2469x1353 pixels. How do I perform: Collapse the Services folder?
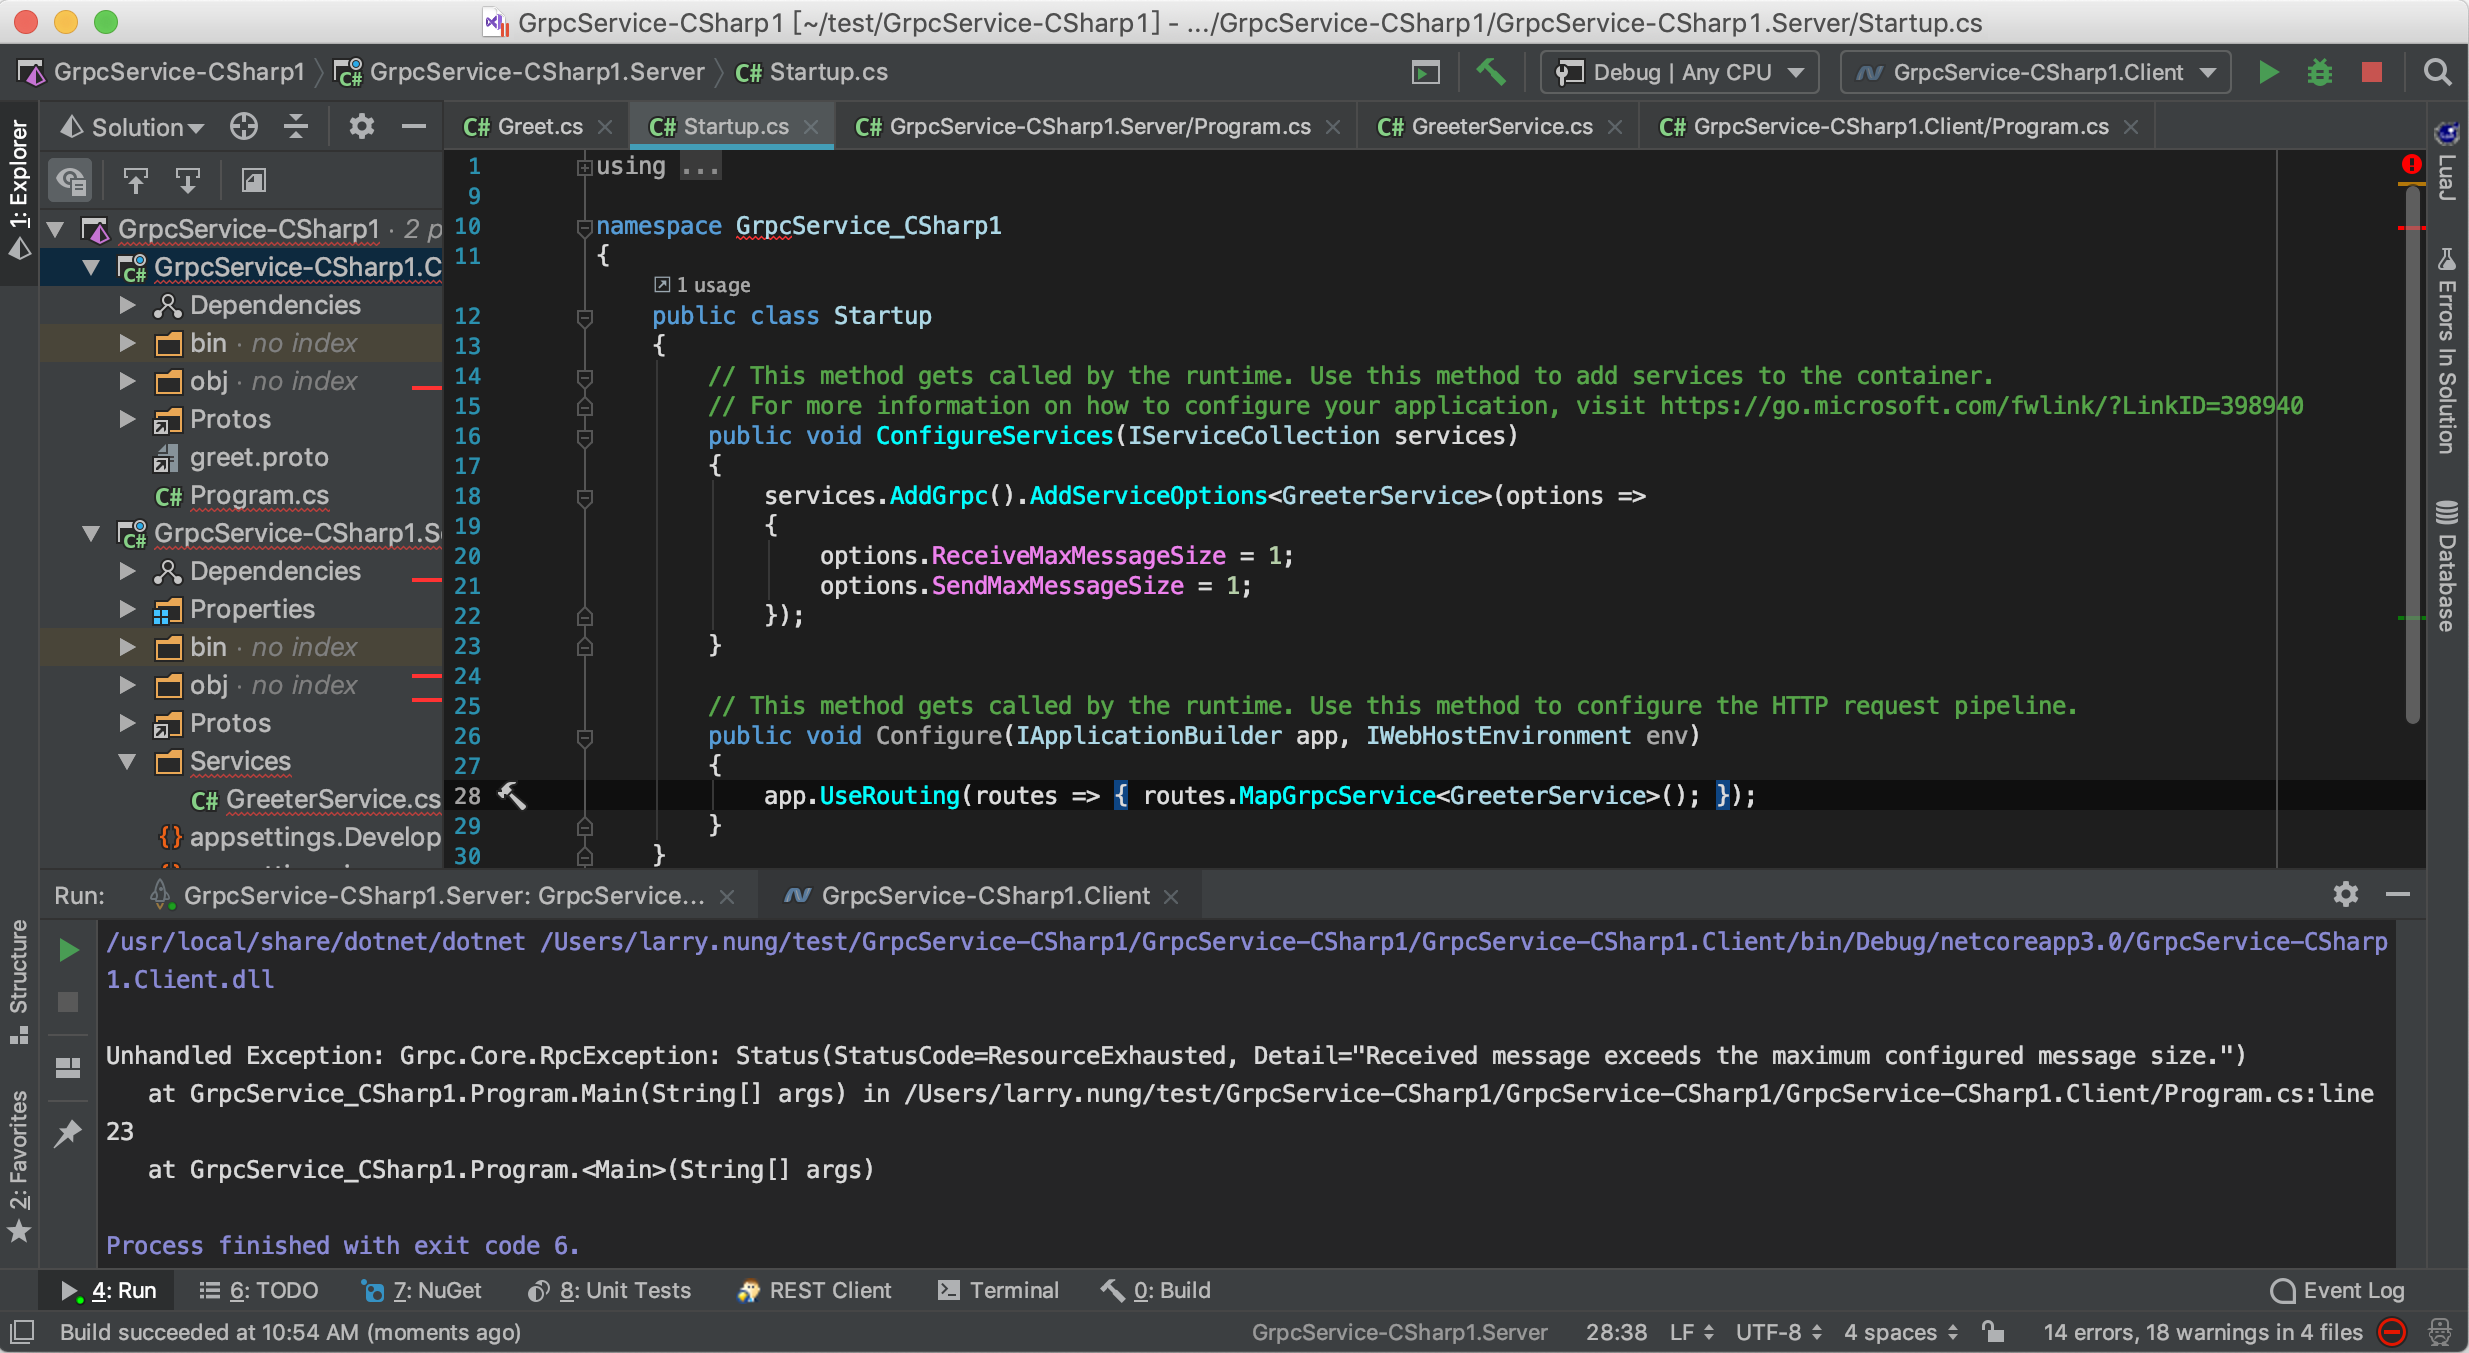(127, 762)
